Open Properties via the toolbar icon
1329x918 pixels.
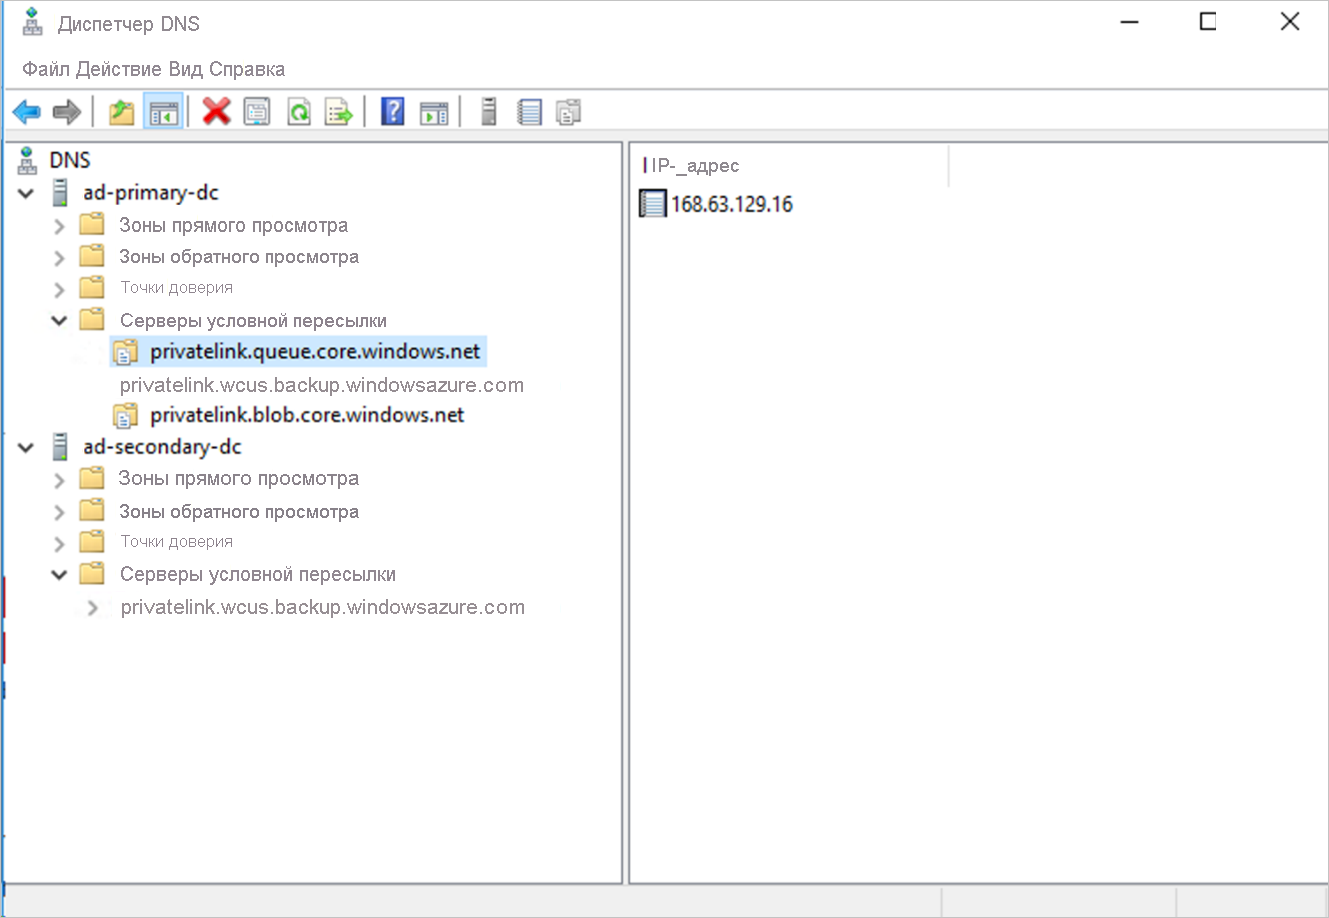pos(257,111)
